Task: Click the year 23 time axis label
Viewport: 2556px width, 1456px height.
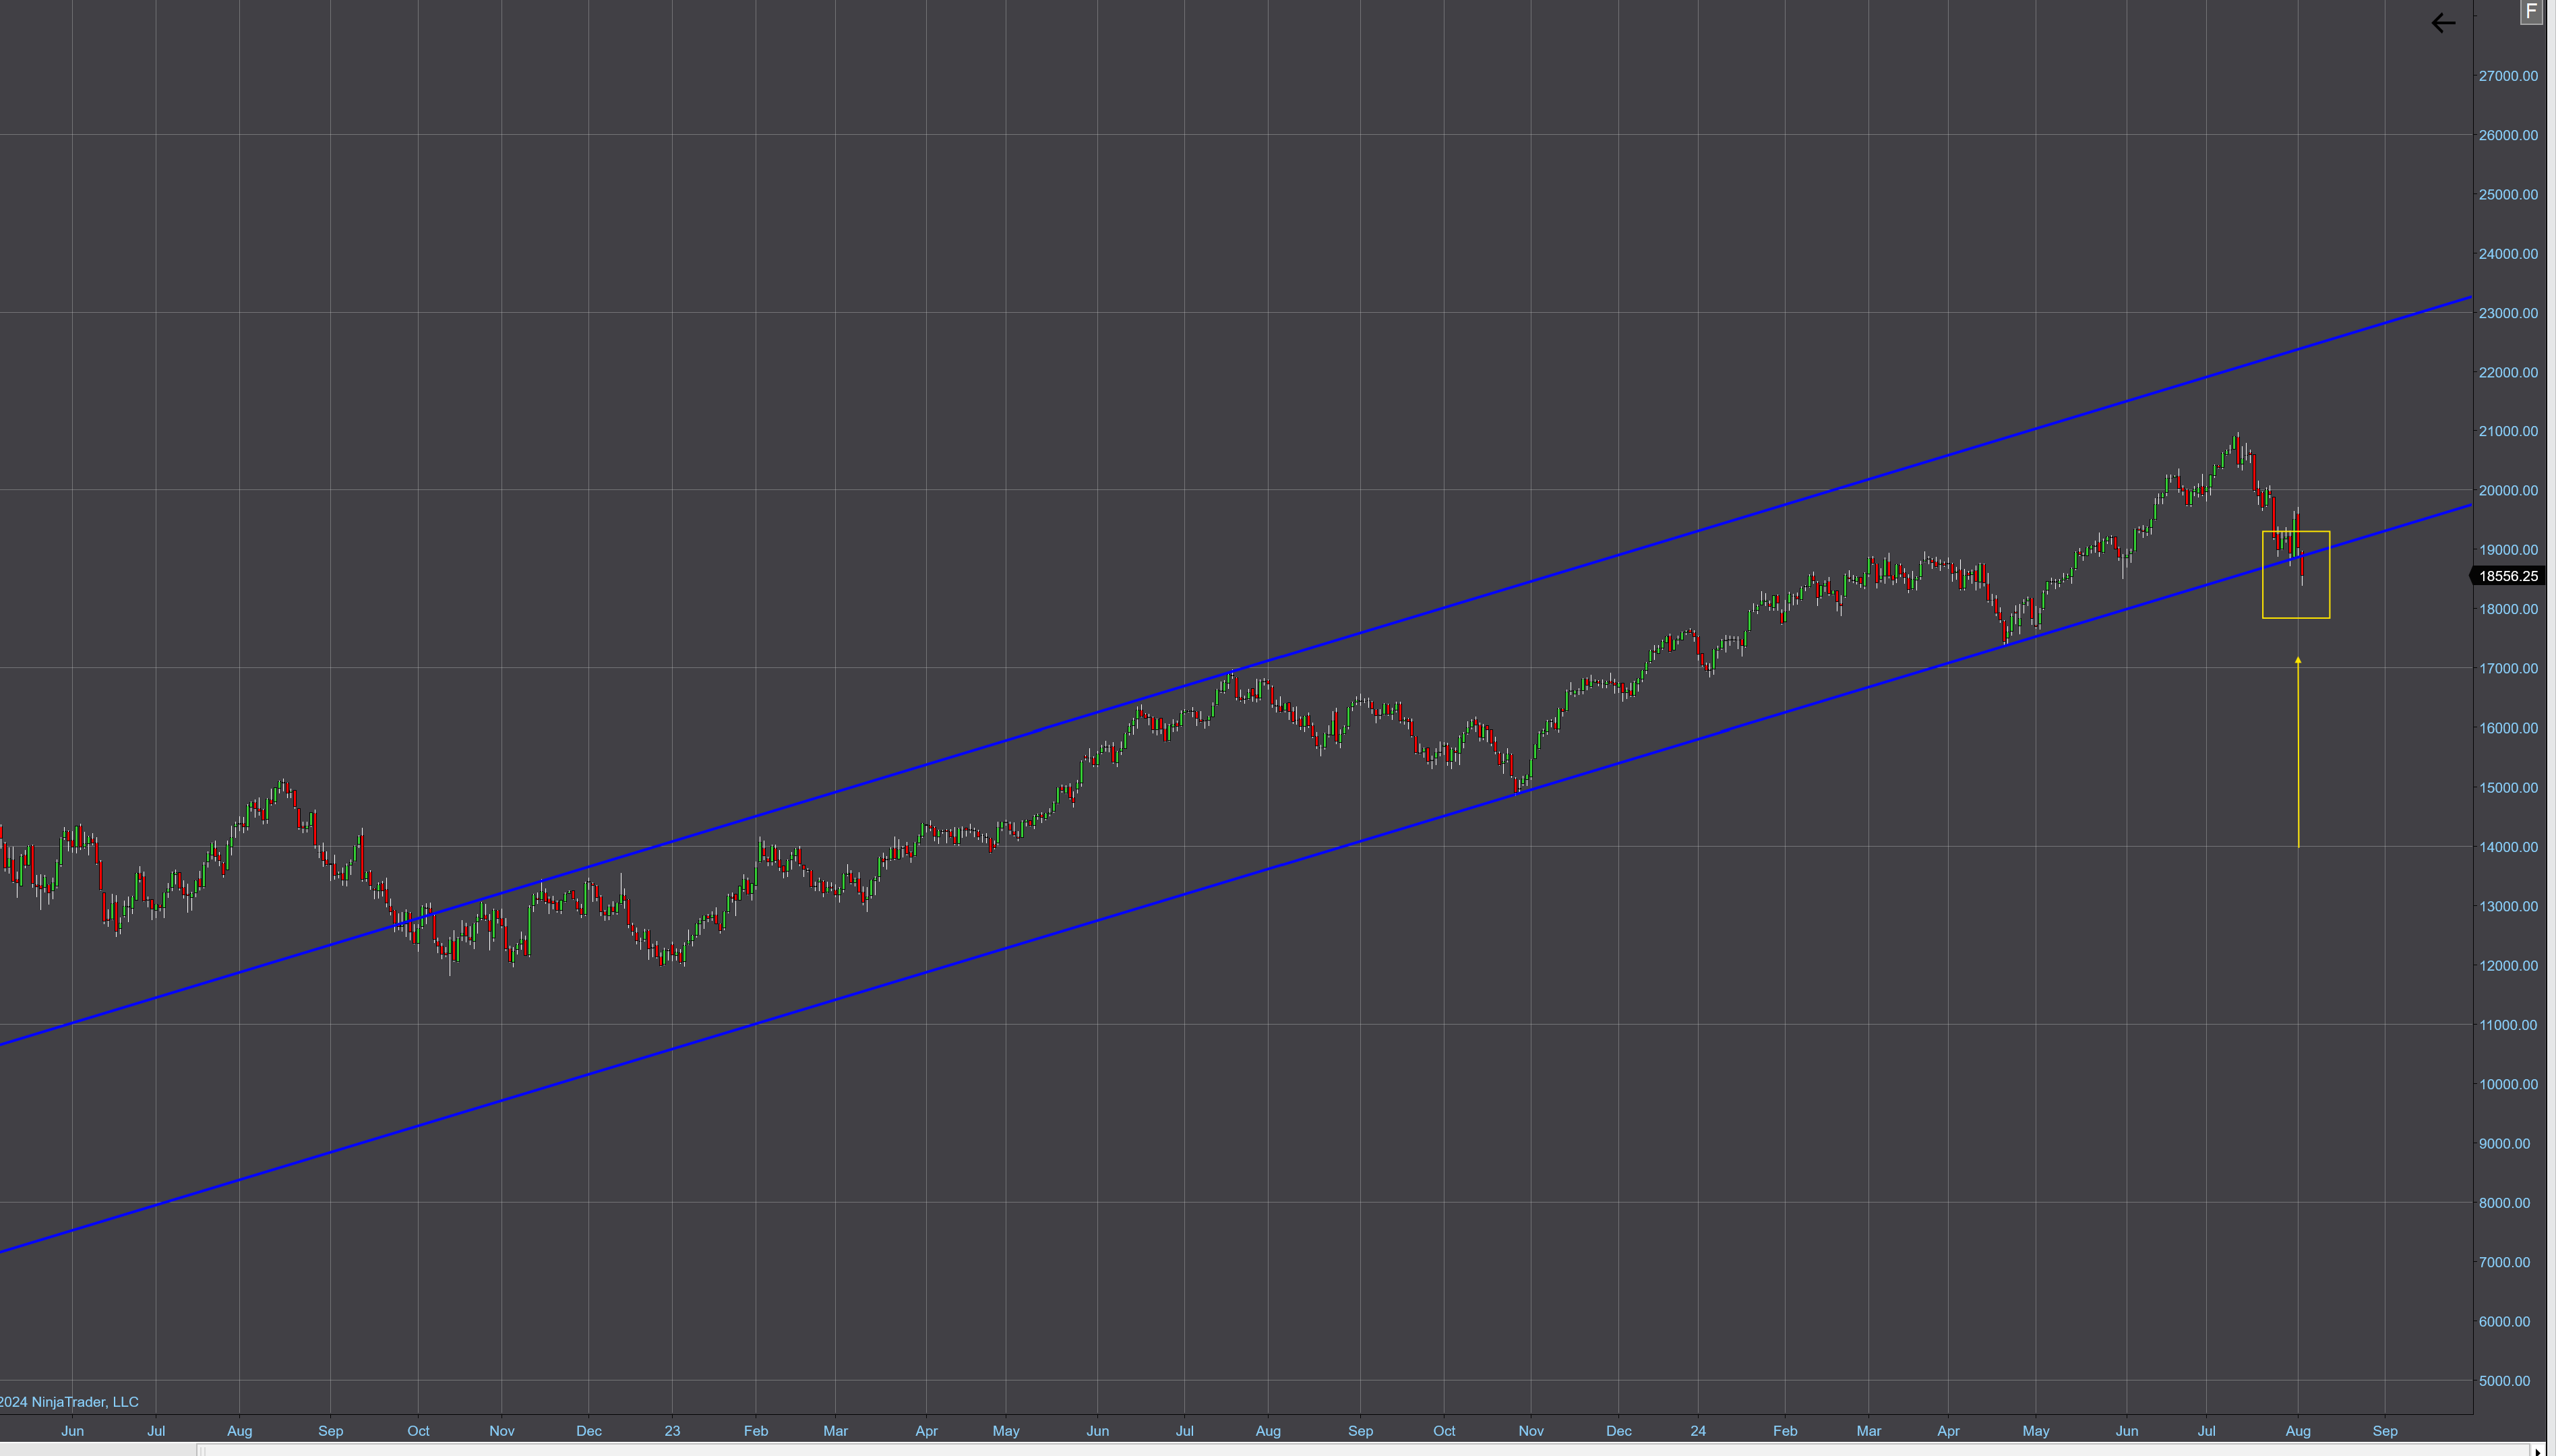Action: (672, 1431)
